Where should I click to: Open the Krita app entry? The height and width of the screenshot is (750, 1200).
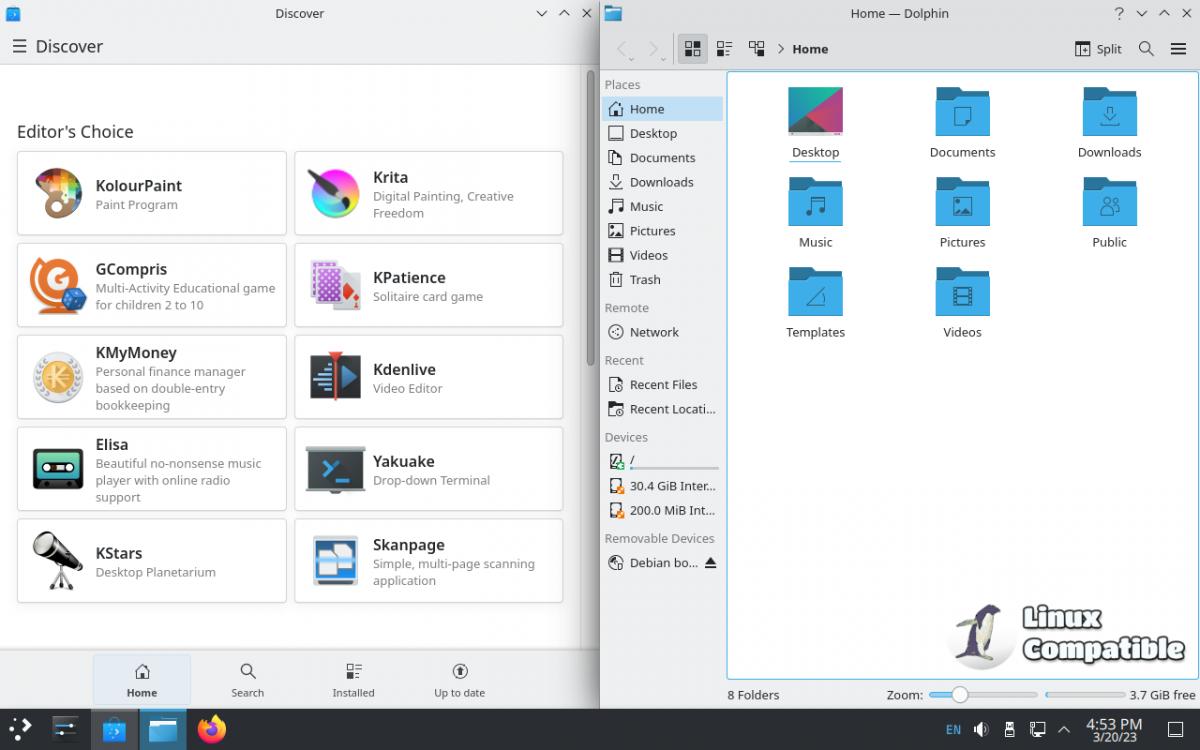pyautogui.click(x=428, y=193)
